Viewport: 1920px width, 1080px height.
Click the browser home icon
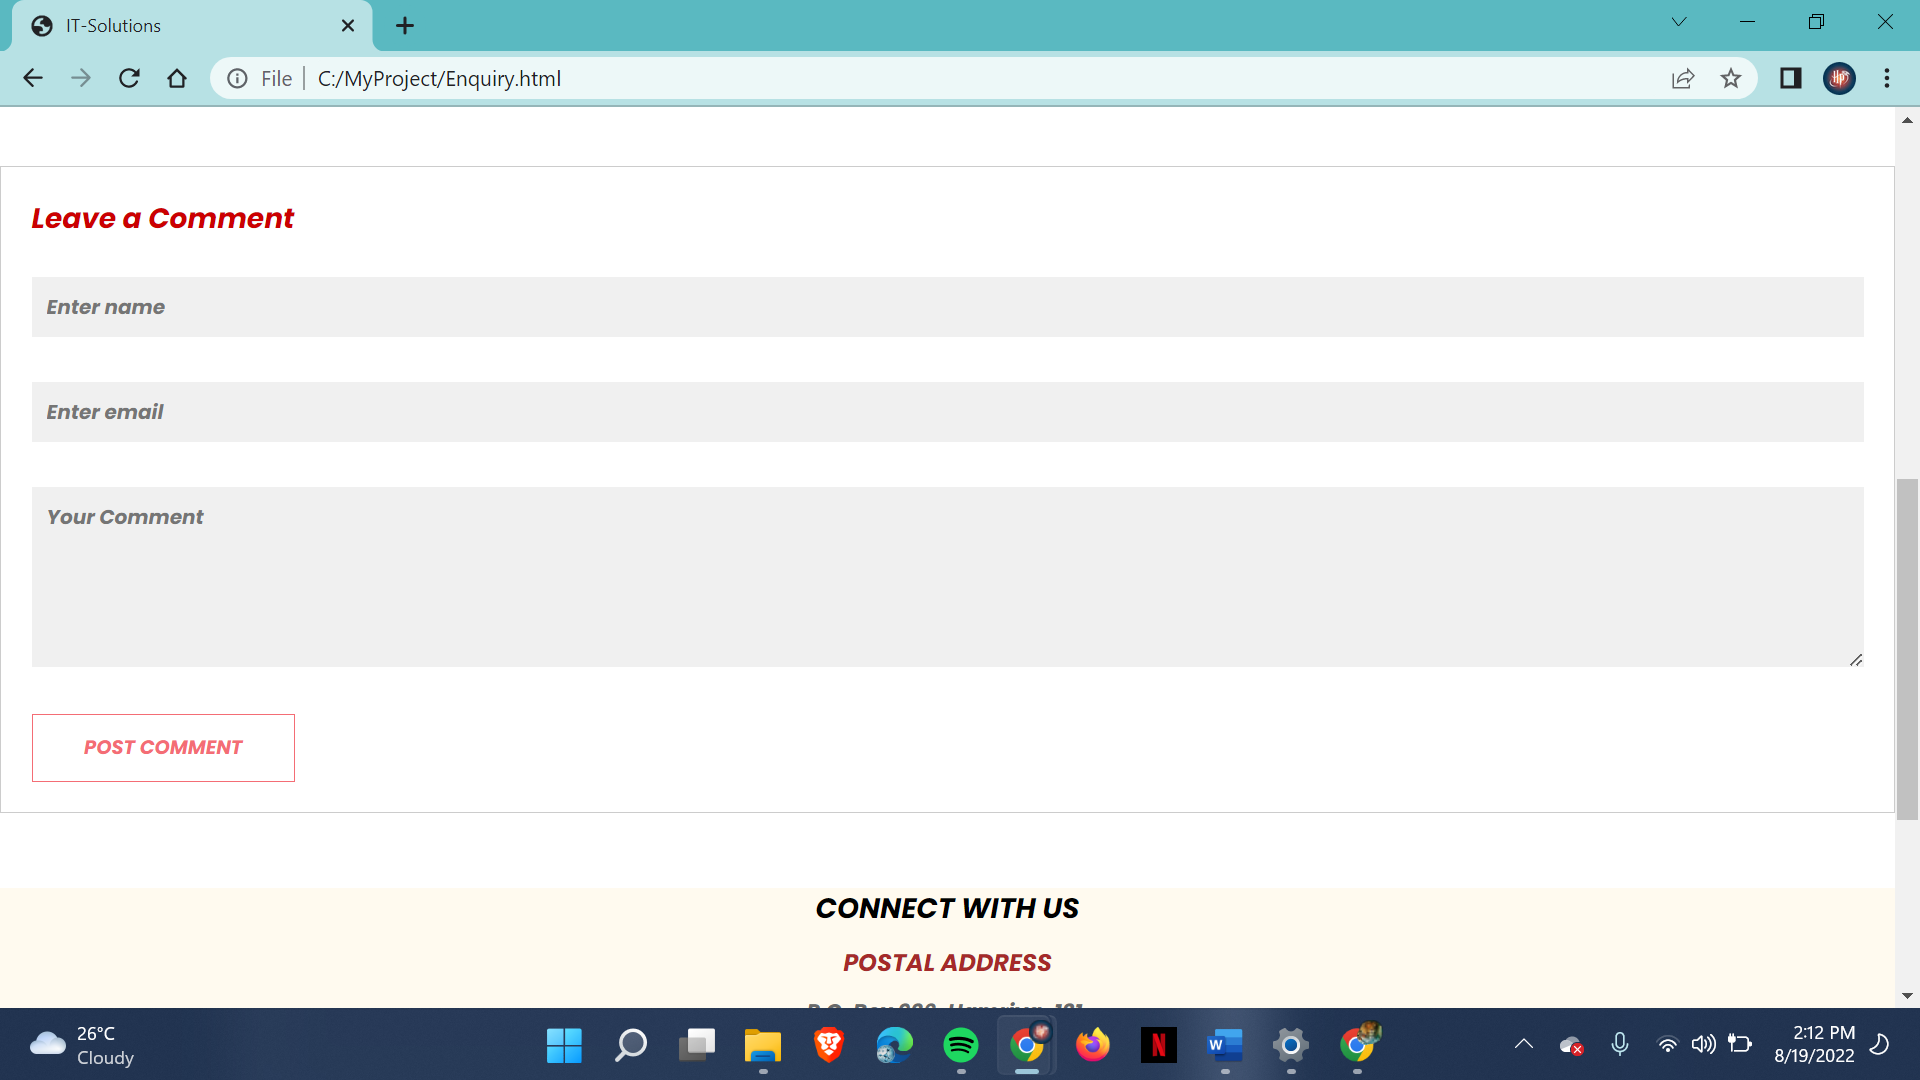(178, 78)
